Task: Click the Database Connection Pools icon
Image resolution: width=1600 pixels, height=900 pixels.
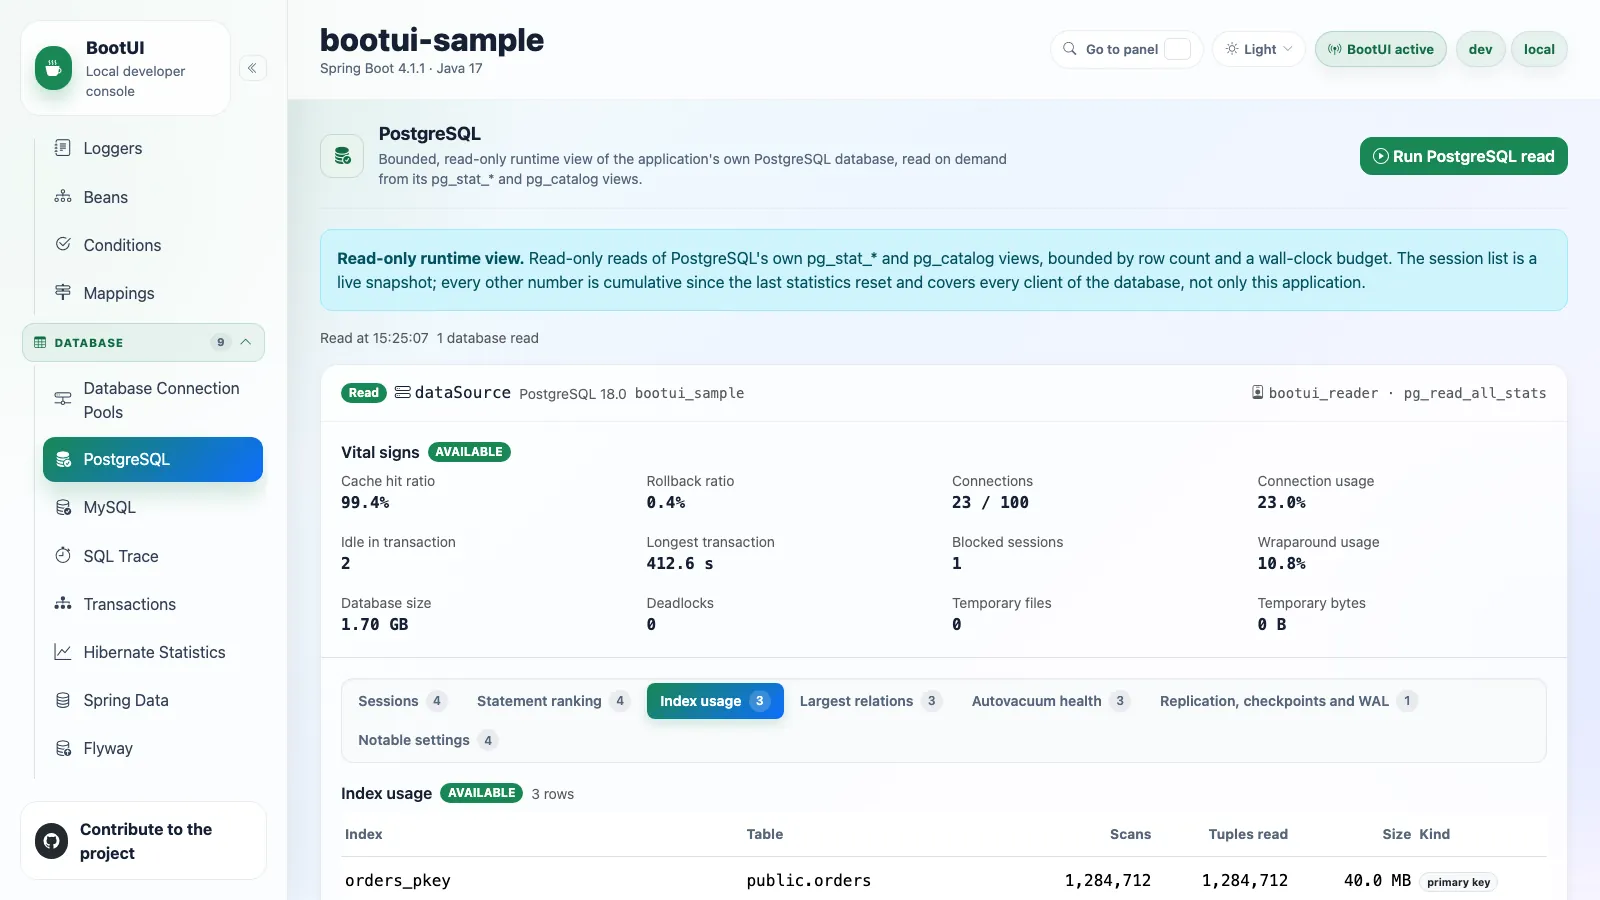Action: pyautogui.click(x=63, y=399)
